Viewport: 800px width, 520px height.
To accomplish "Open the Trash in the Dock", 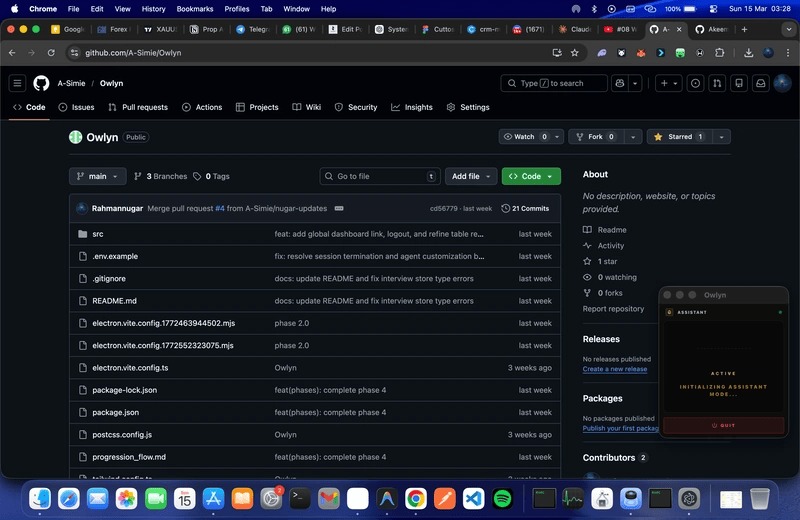I will click(760, 499).
